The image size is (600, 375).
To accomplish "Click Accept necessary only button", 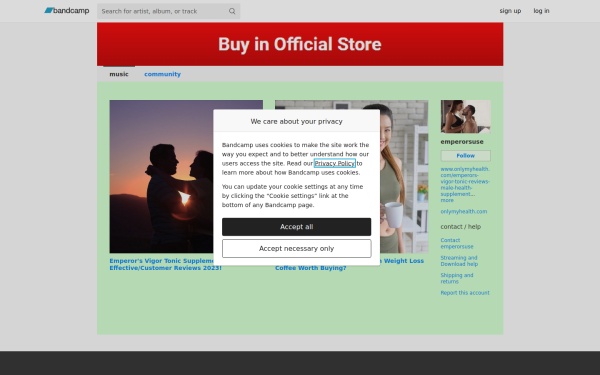I will pos(297,249).
